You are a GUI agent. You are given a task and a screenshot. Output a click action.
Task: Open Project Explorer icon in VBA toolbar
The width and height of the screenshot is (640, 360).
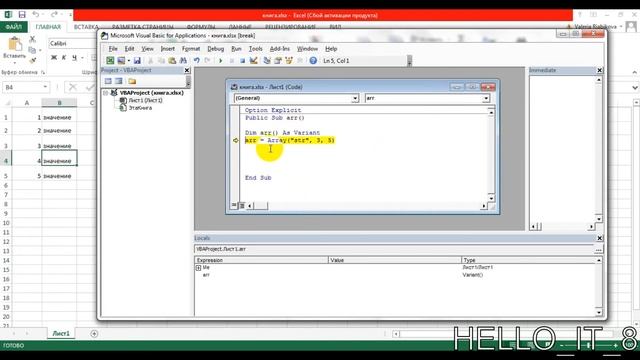(x=267, y=60)
